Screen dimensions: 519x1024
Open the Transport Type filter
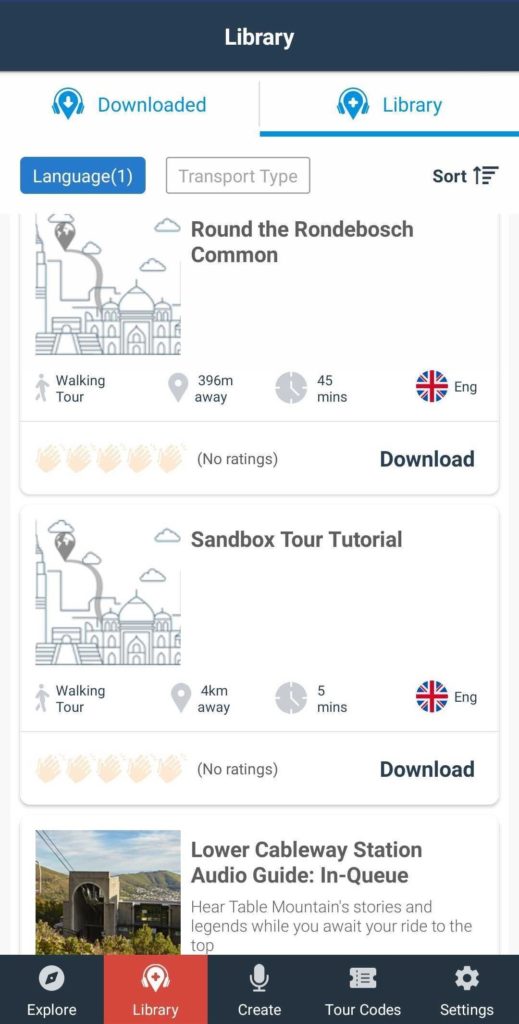click(238, 176)
